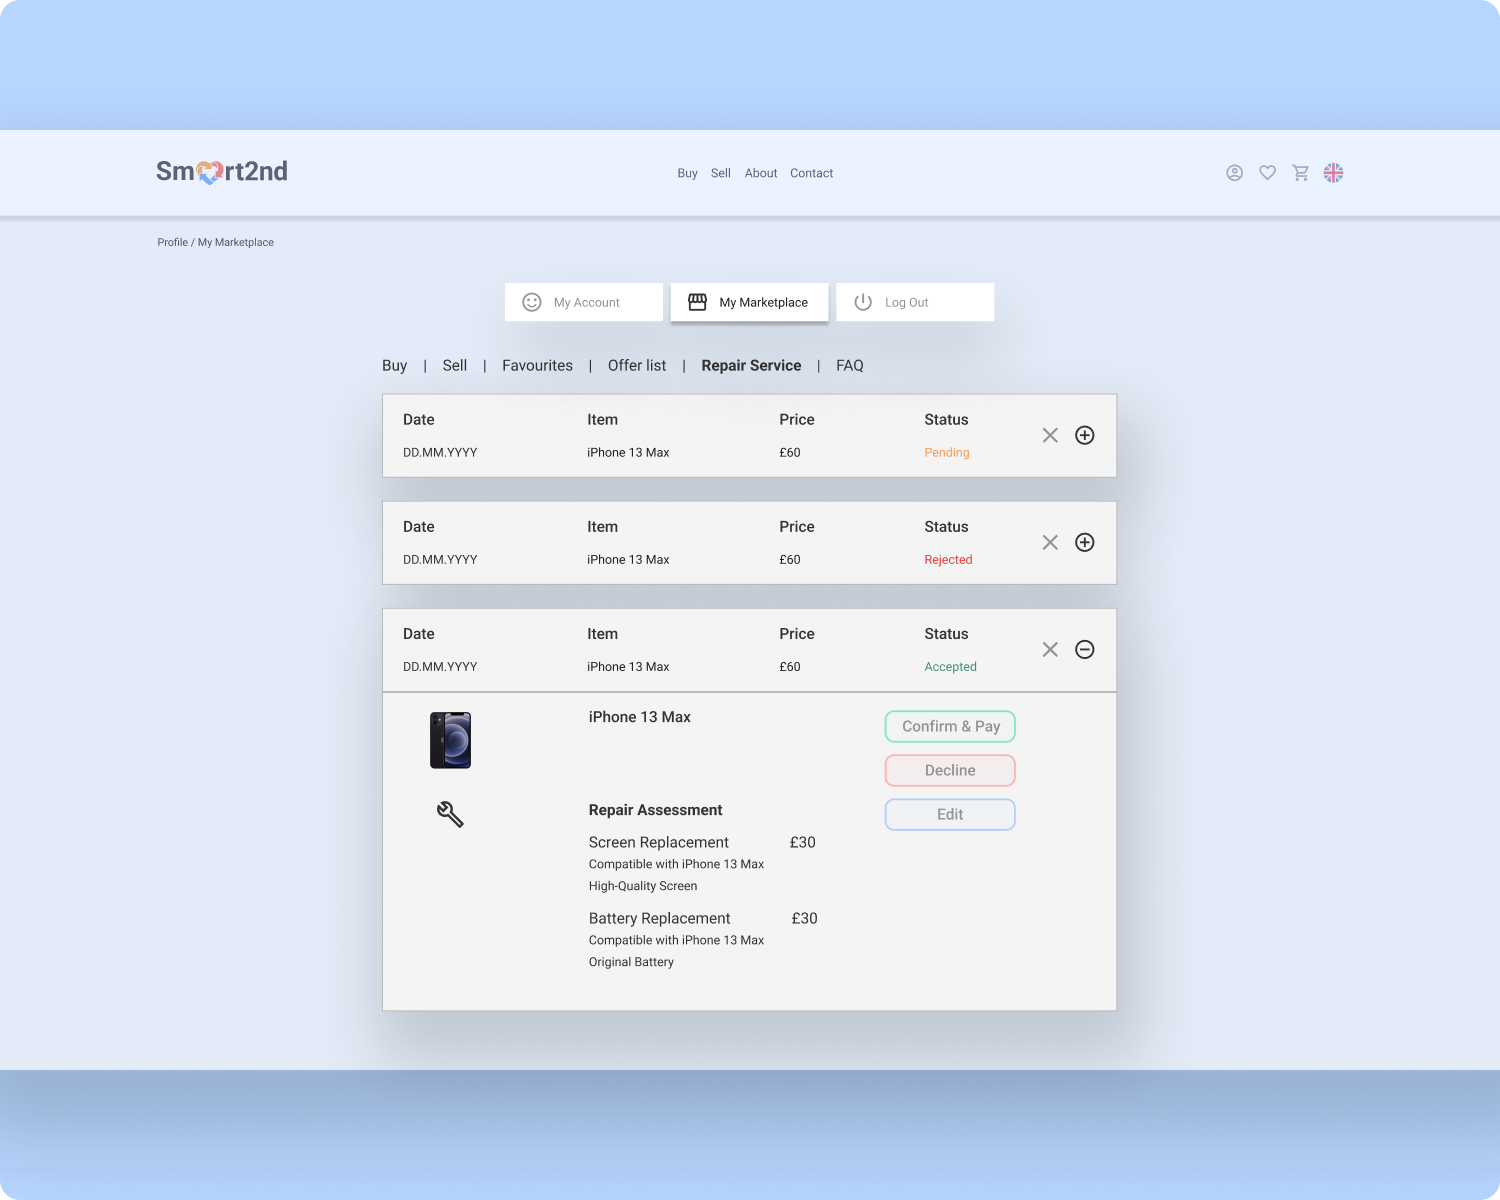Click the Screen Replacement £30 price
This screenshot has width=1500, height=1200.
pos(803,842)
